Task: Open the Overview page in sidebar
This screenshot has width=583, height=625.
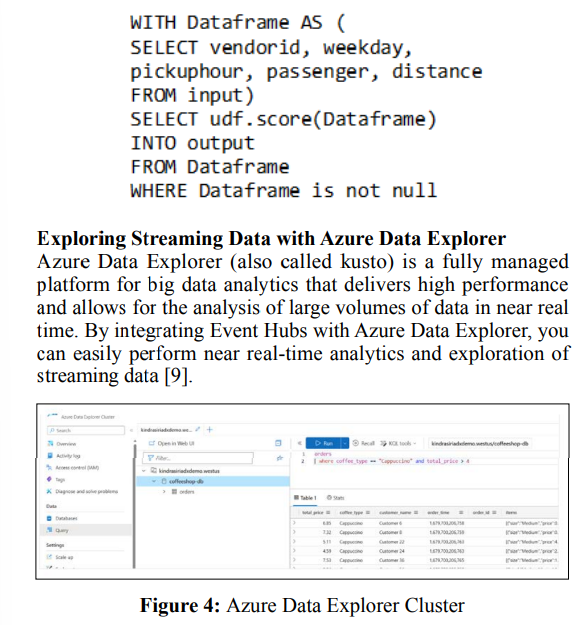Action: pos(66,444)
